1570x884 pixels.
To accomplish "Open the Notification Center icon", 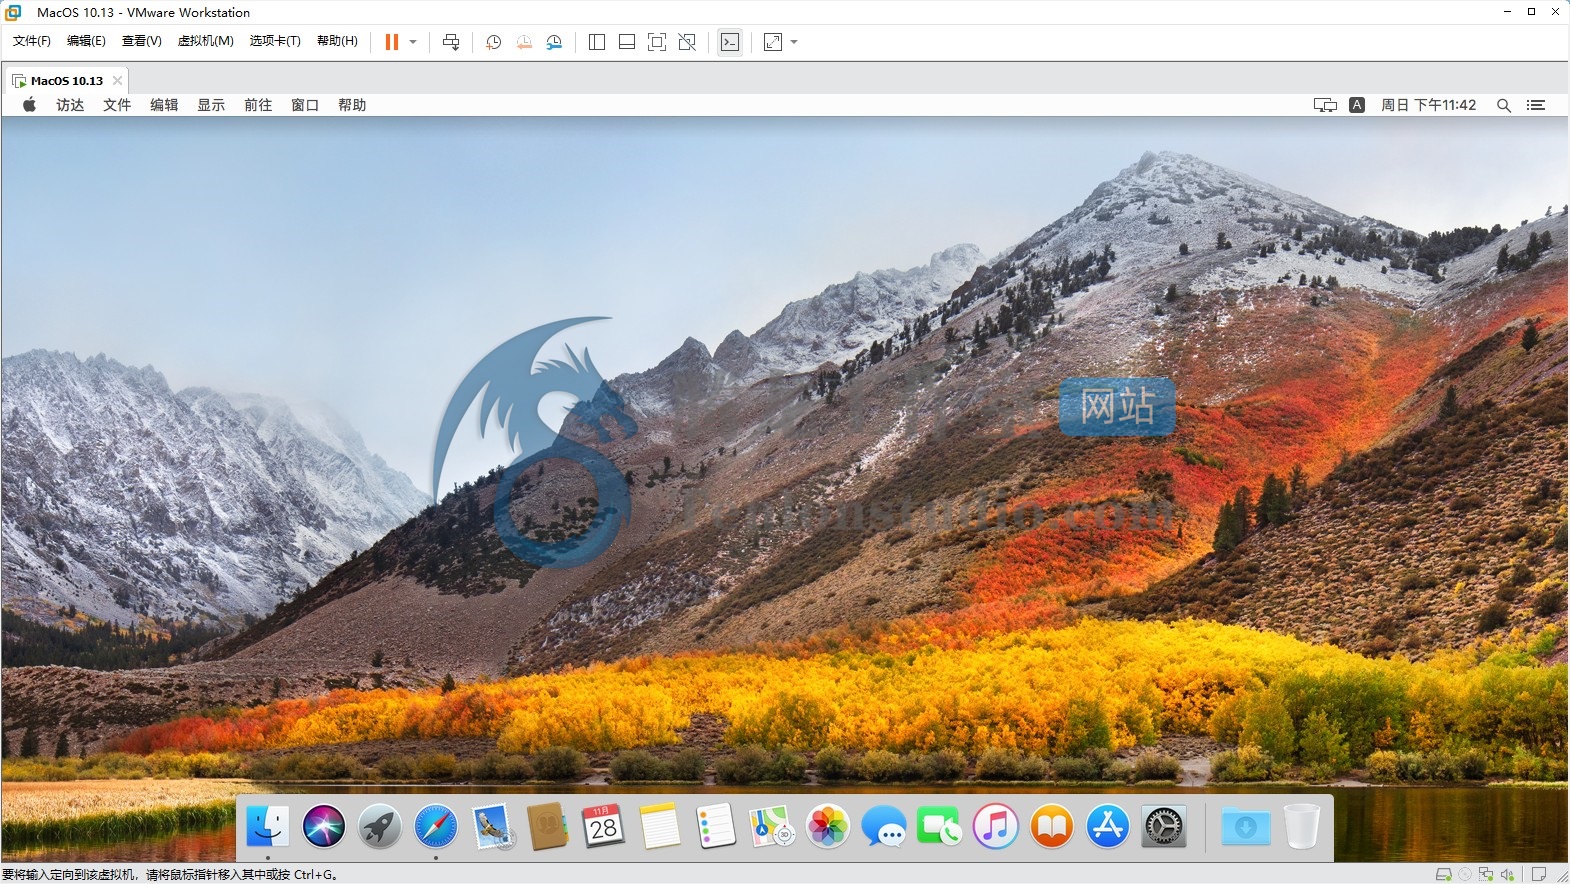I will 1536,105.
